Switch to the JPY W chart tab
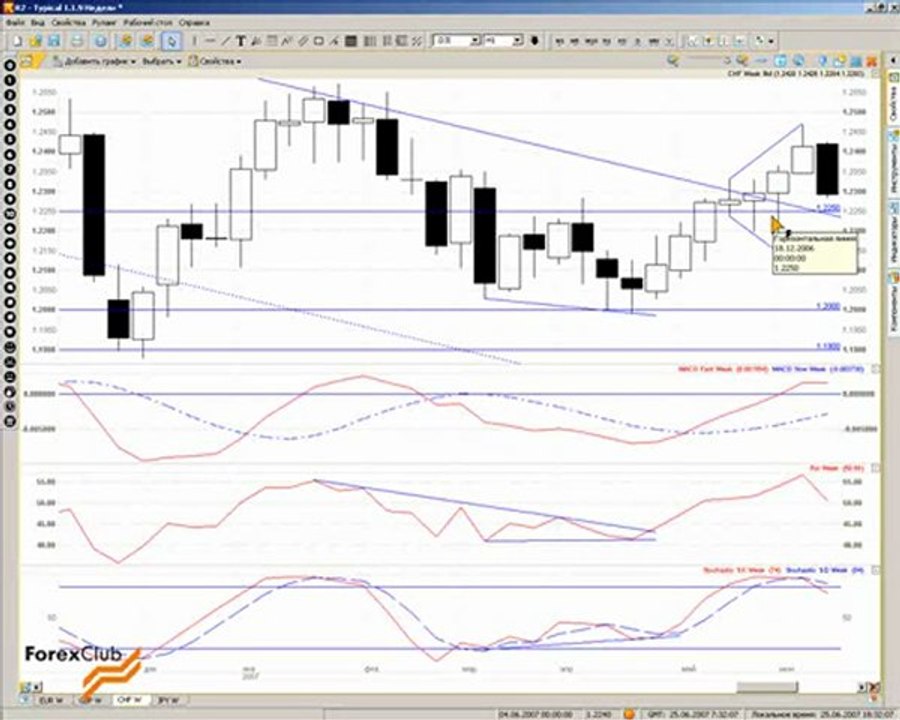 [168, 701]
